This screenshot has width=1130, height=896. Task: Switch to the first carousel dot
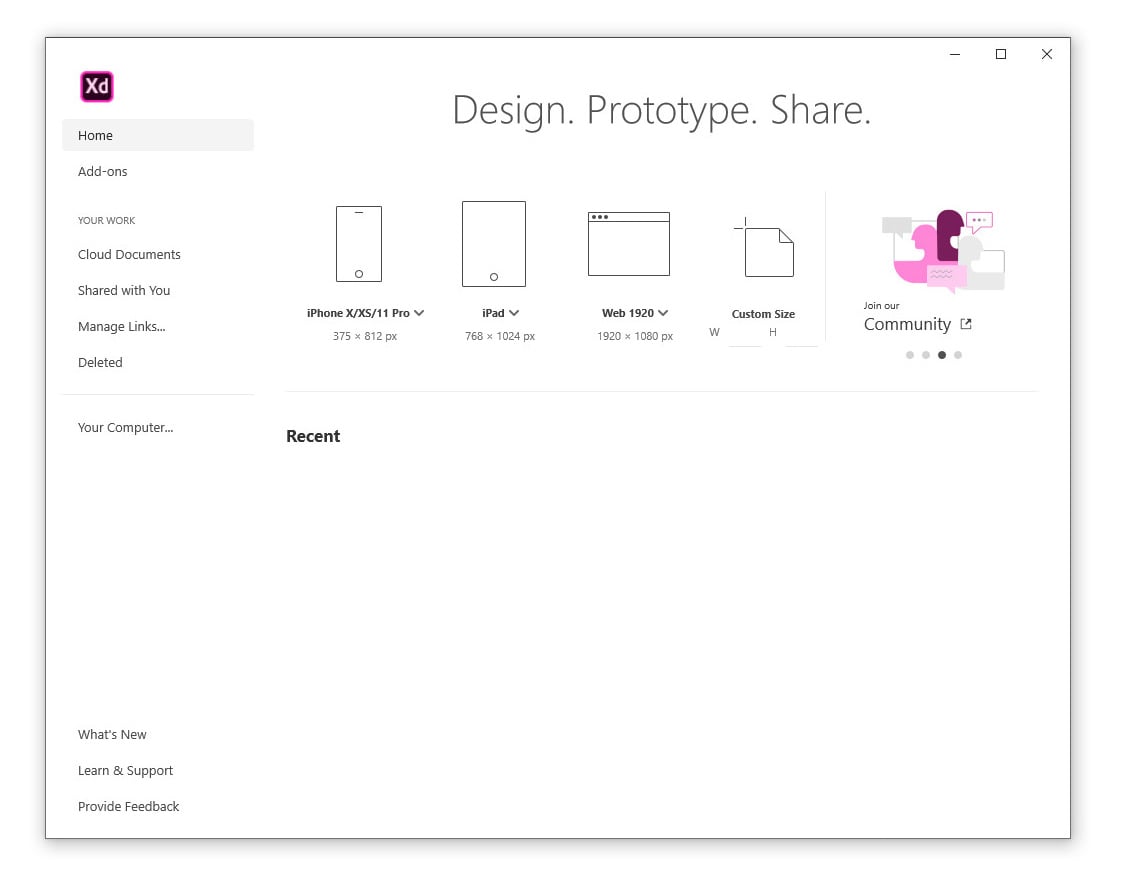[x=909, y=355]
